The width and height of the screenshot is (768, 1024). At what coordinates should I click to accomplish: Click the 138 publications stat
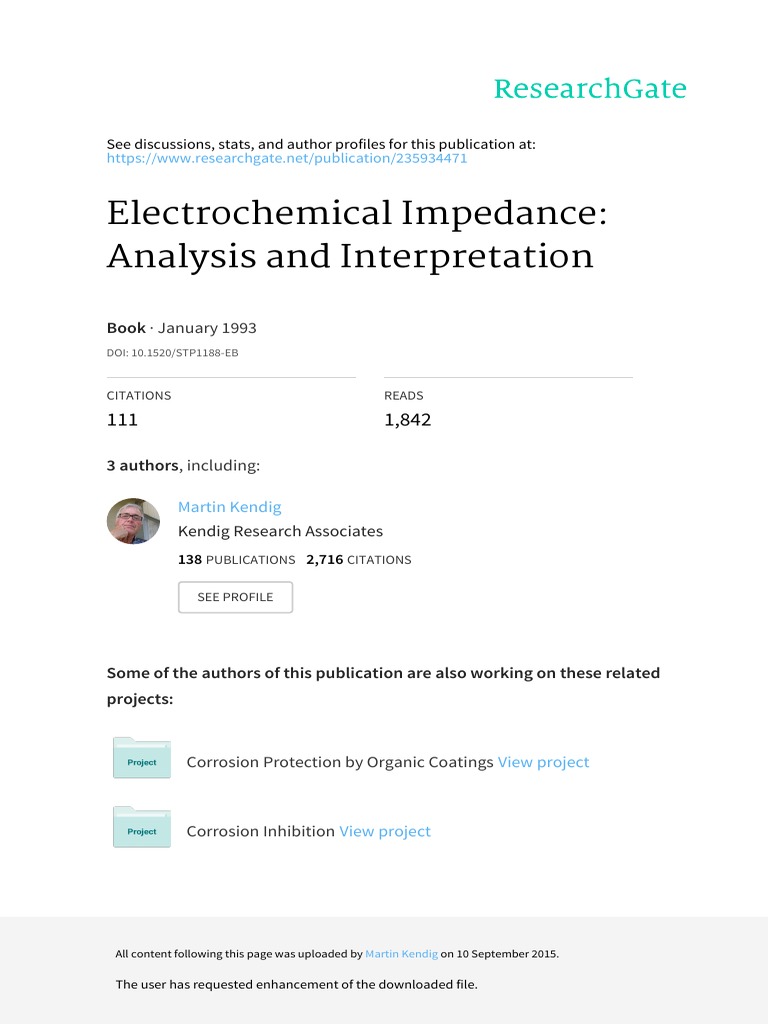tap(236, 560)
